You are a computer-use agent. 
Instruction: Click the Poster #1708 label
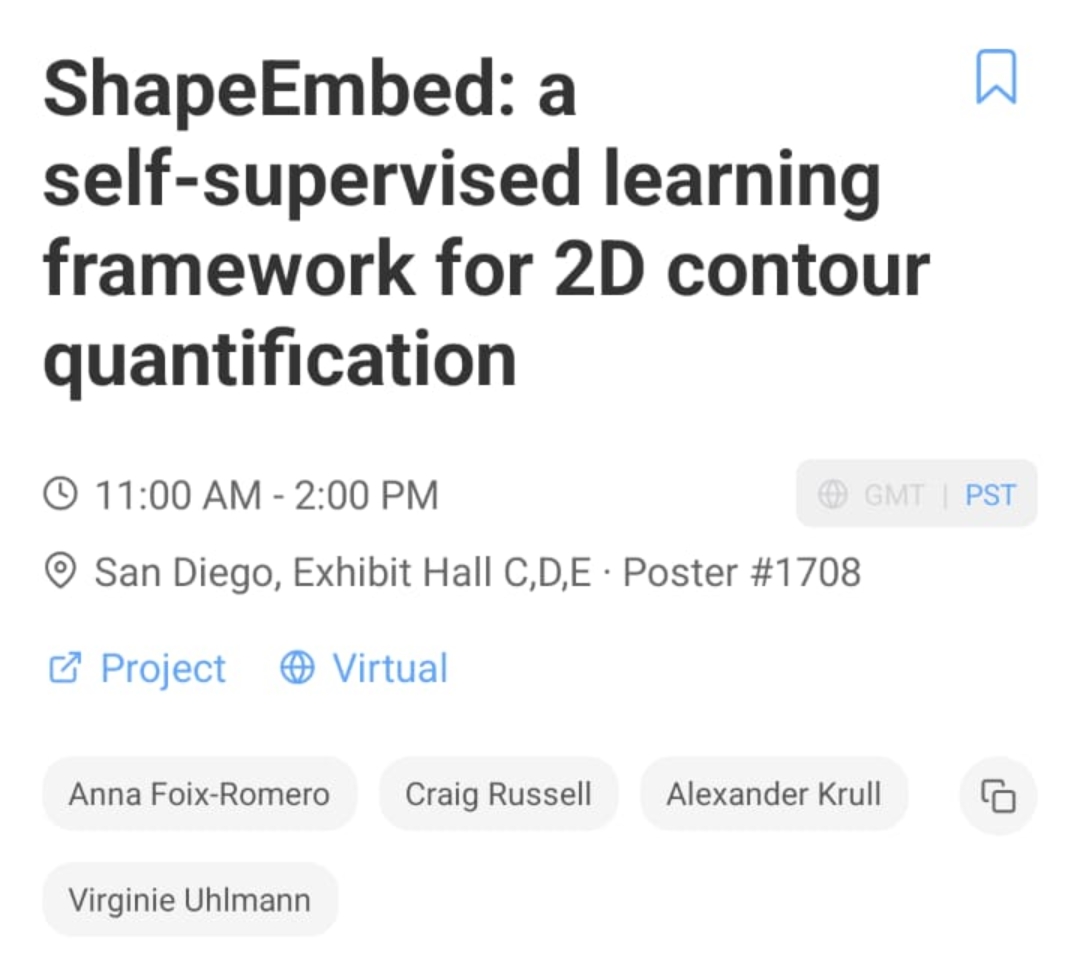741,573
